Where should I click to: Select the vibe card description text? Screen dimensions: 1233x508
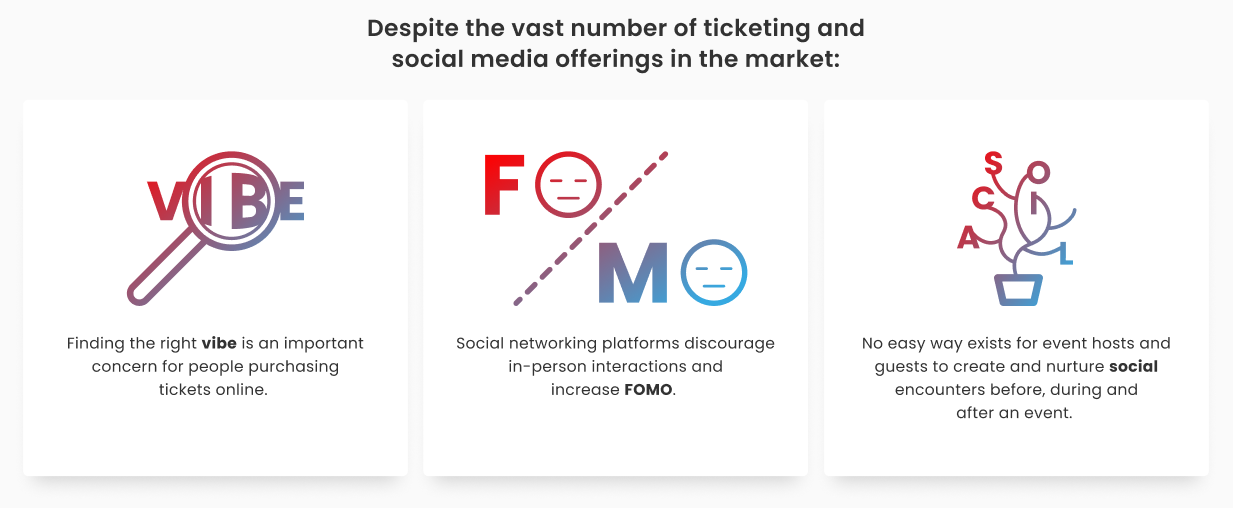[x=215, y=366]
